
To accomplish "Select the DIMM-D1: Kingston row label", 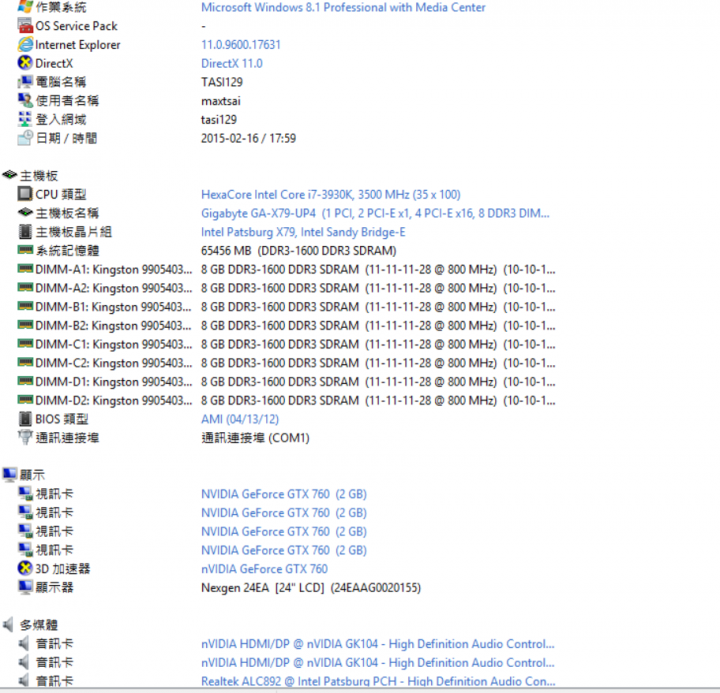I will 114,382.
